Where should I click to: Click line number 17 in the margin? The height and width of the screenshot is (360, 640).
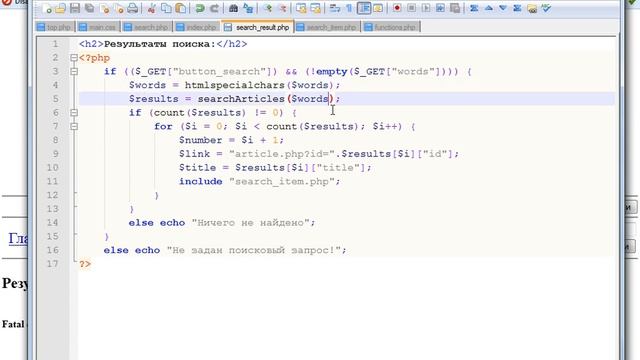pyautogui.click(x=53, y=264)
